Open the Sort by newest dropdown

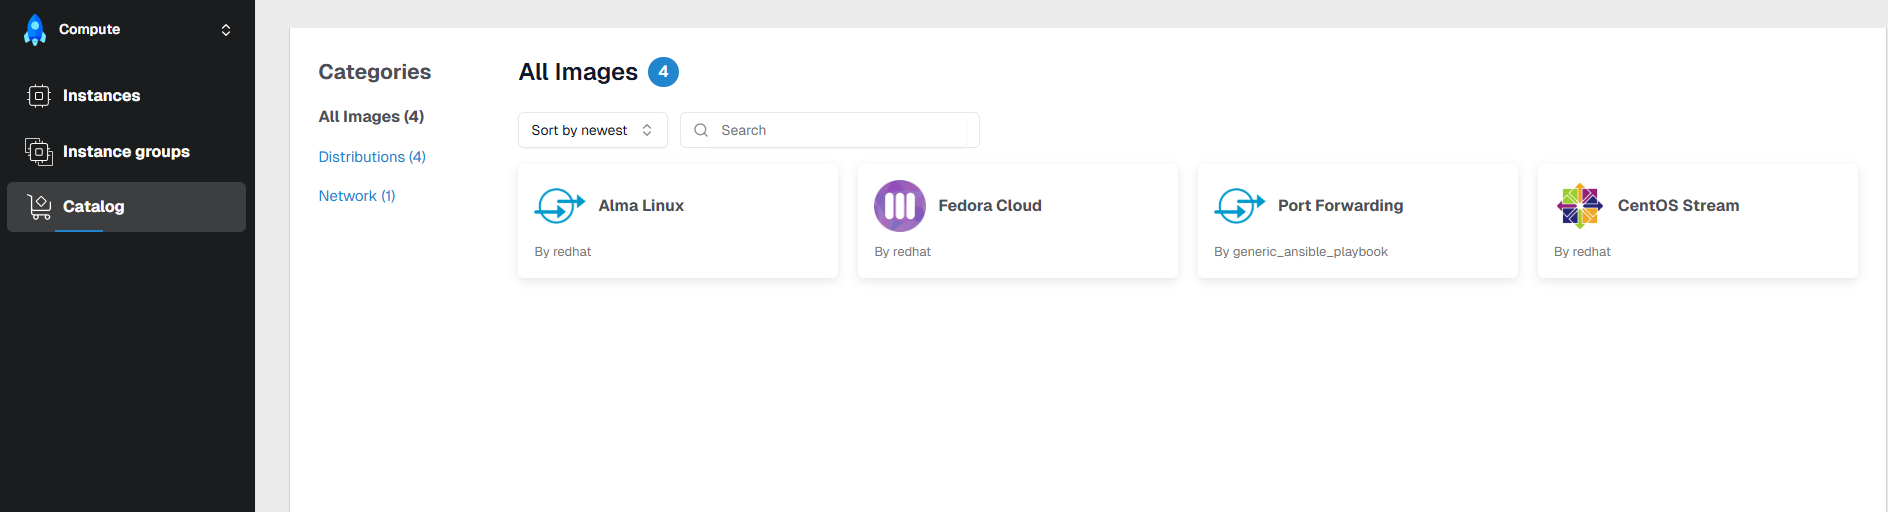(x=592, y=130)
